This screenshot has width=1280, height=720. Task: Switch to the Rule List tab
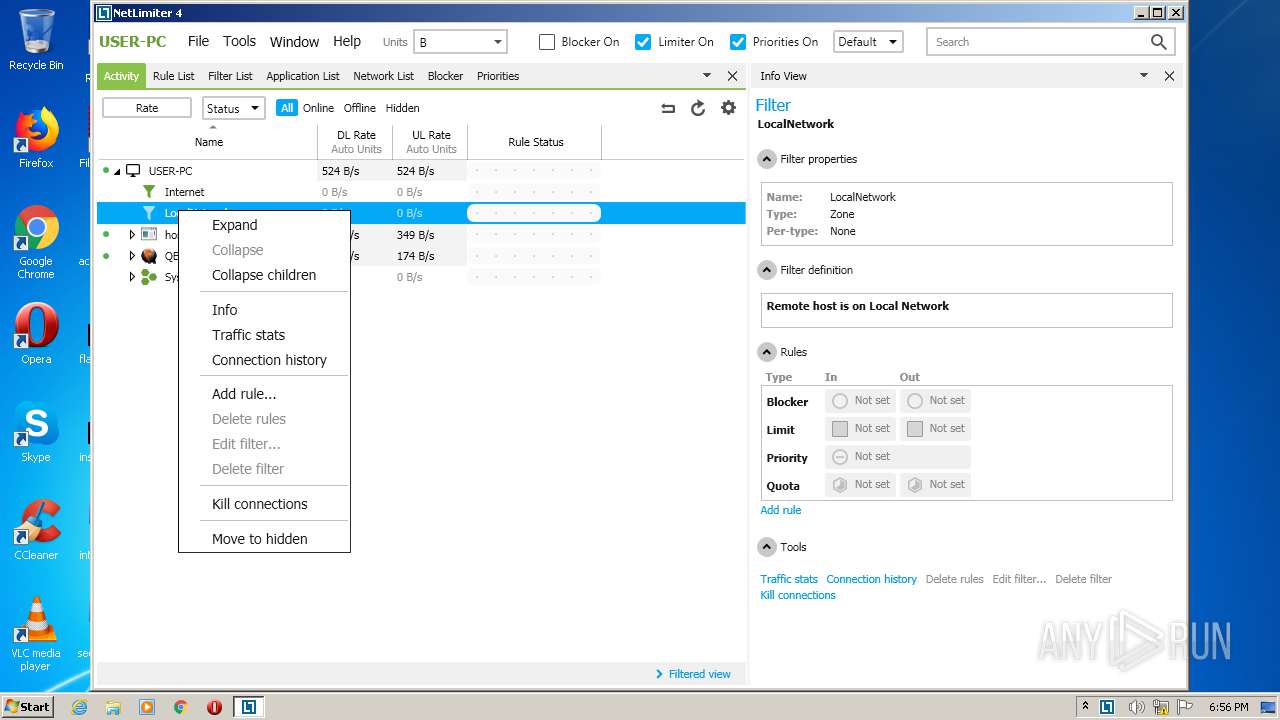pos(173,76)
